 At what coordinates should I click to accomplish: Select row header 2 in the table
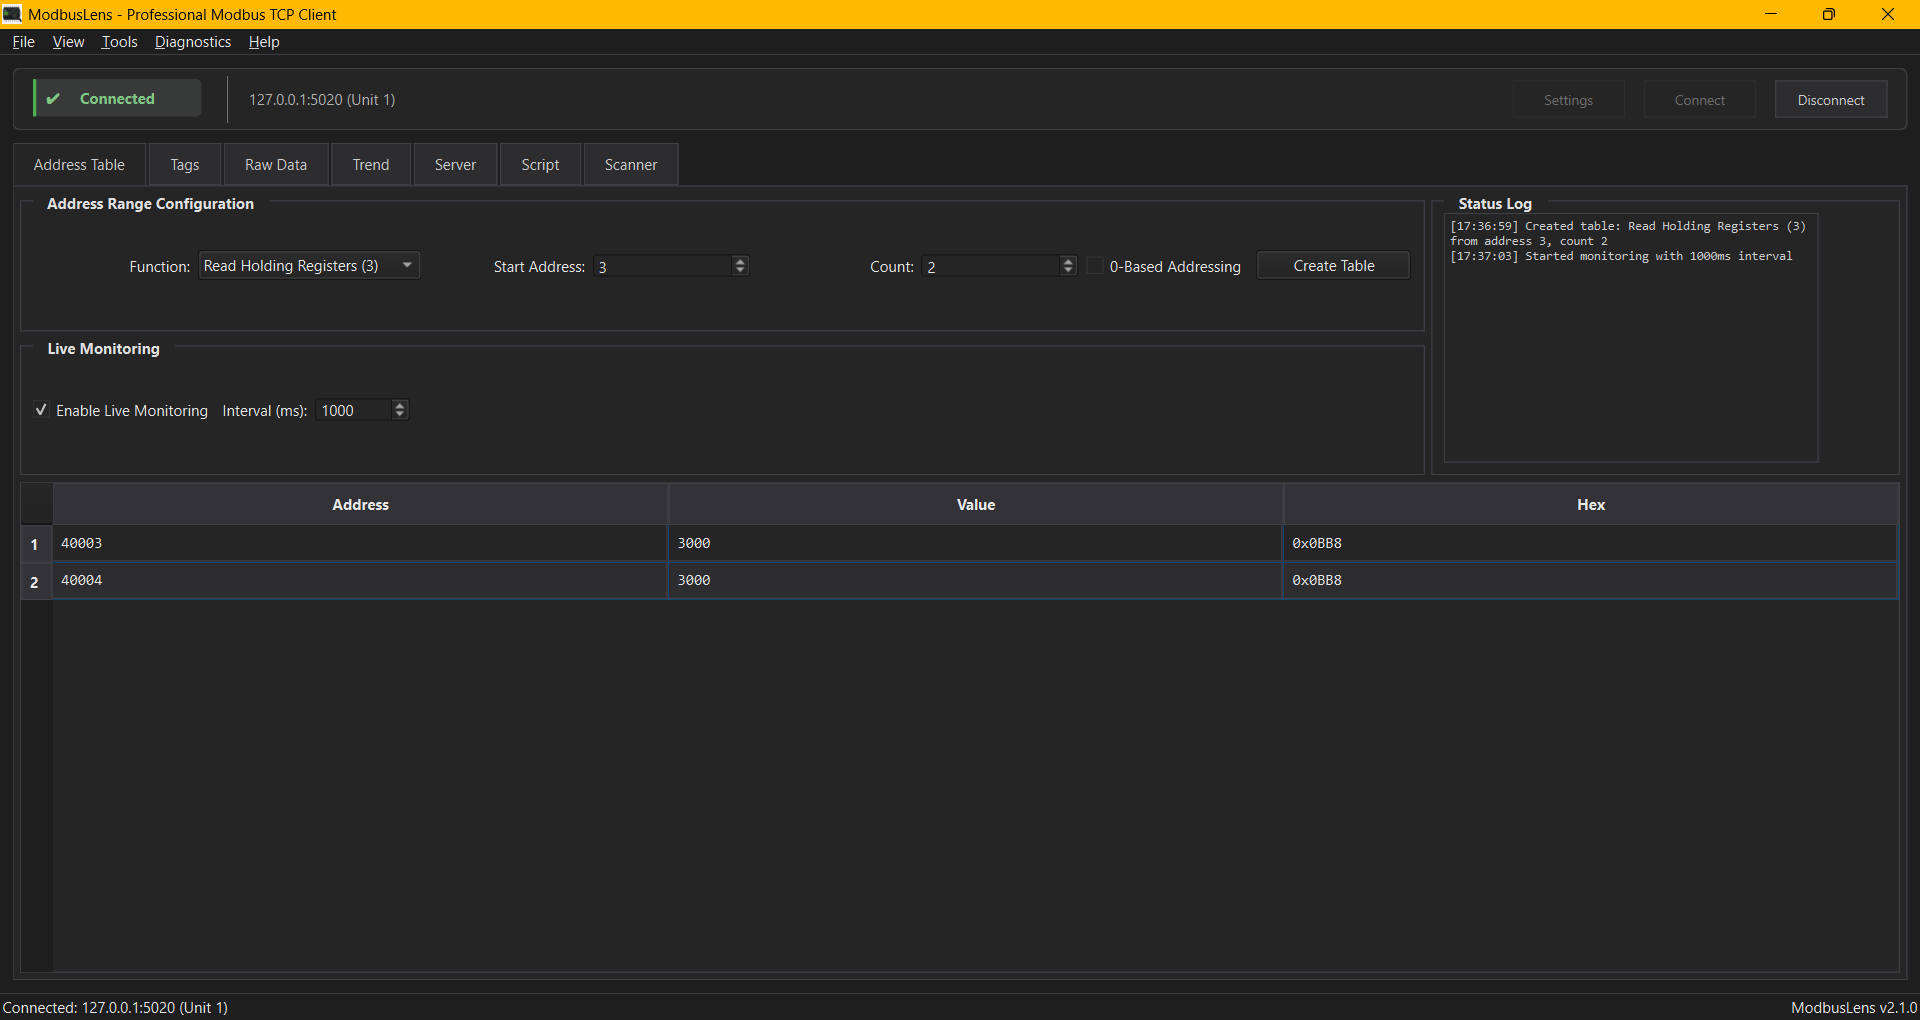[x=36, y=581]
